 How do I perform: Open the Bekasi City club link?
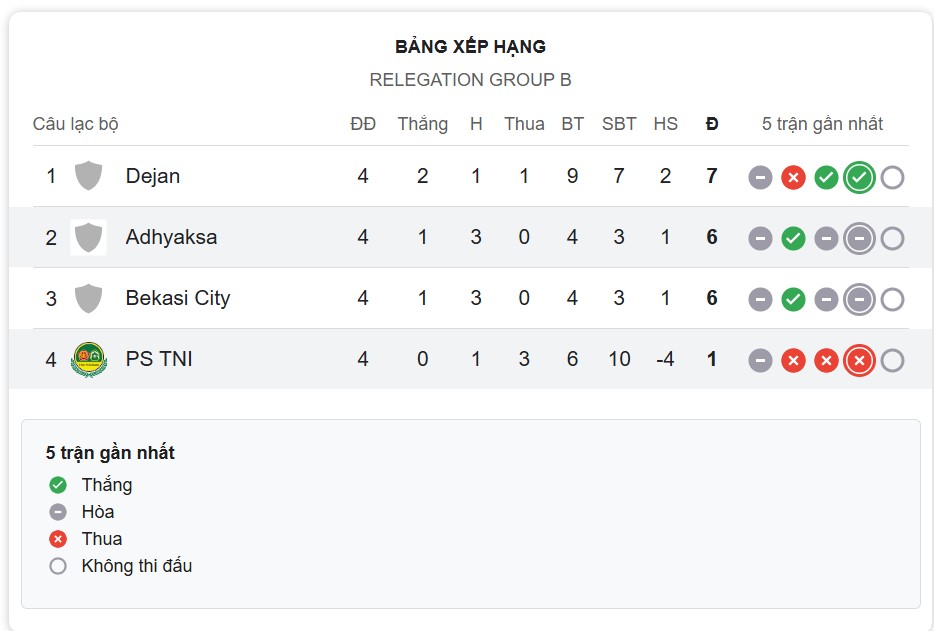(x=178, y=298)
